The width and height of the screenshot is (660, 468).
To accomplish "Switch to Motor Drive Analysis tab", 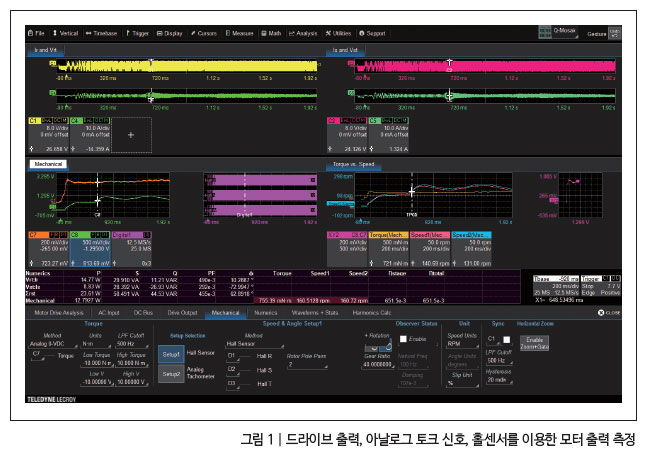I will (59, 313).
